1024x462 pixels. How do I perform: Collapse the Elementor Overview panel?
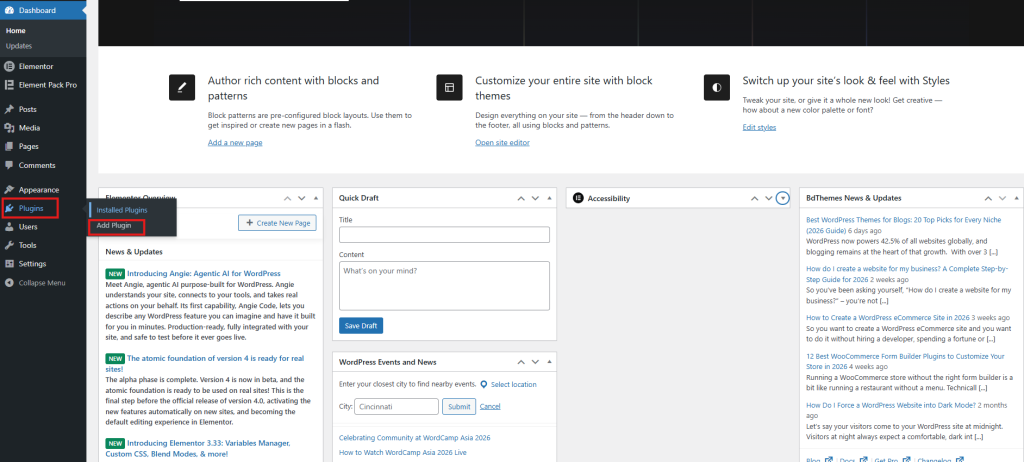(315, 198)
